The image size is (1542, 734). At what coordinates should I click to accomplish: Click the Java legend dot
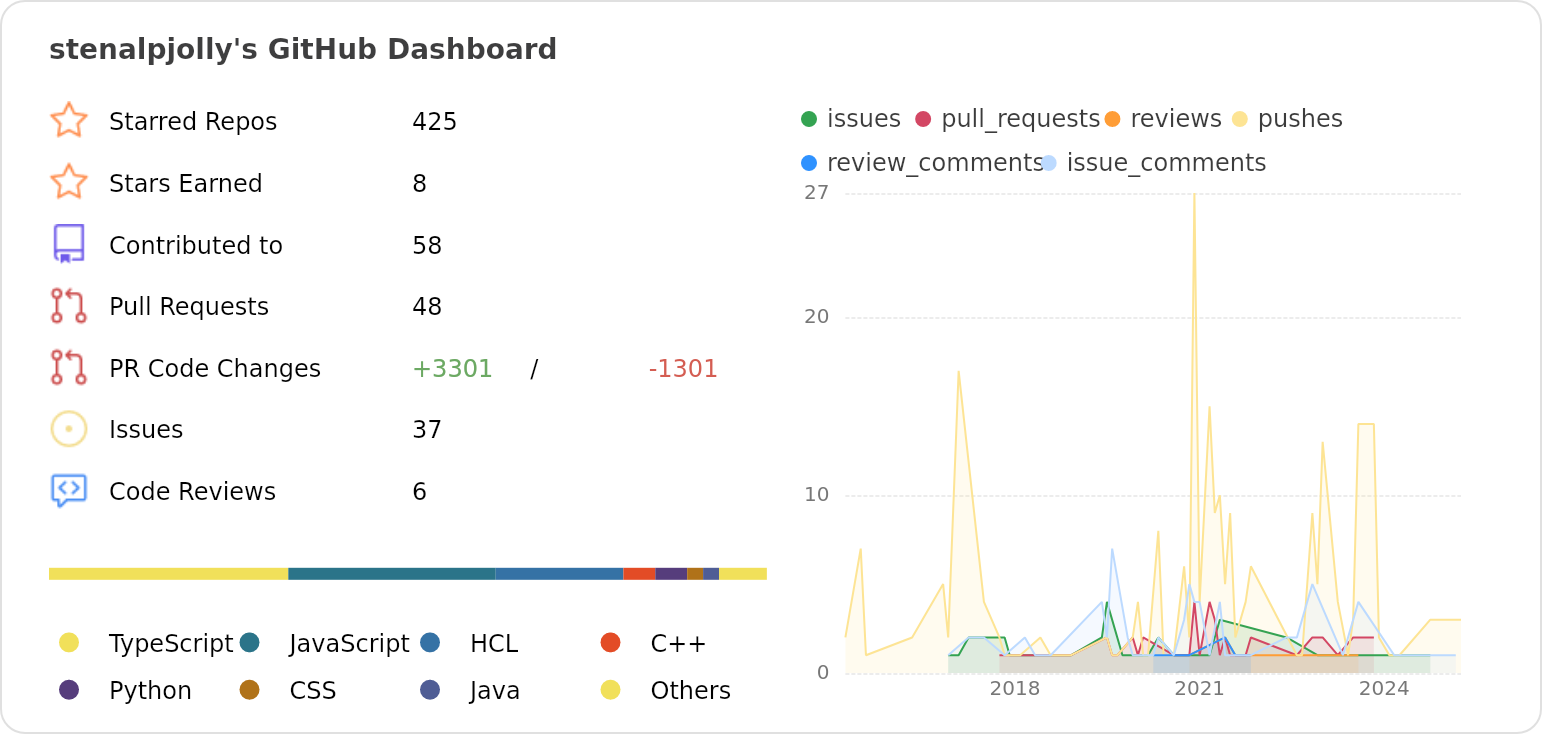point(430,689)
